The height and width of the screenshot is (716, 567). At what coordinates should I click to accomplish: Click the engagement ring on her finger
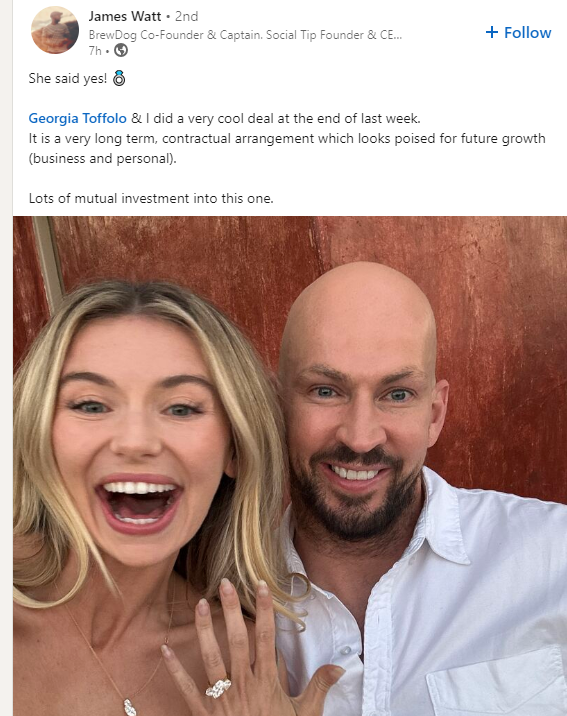(x=218, y=688)
